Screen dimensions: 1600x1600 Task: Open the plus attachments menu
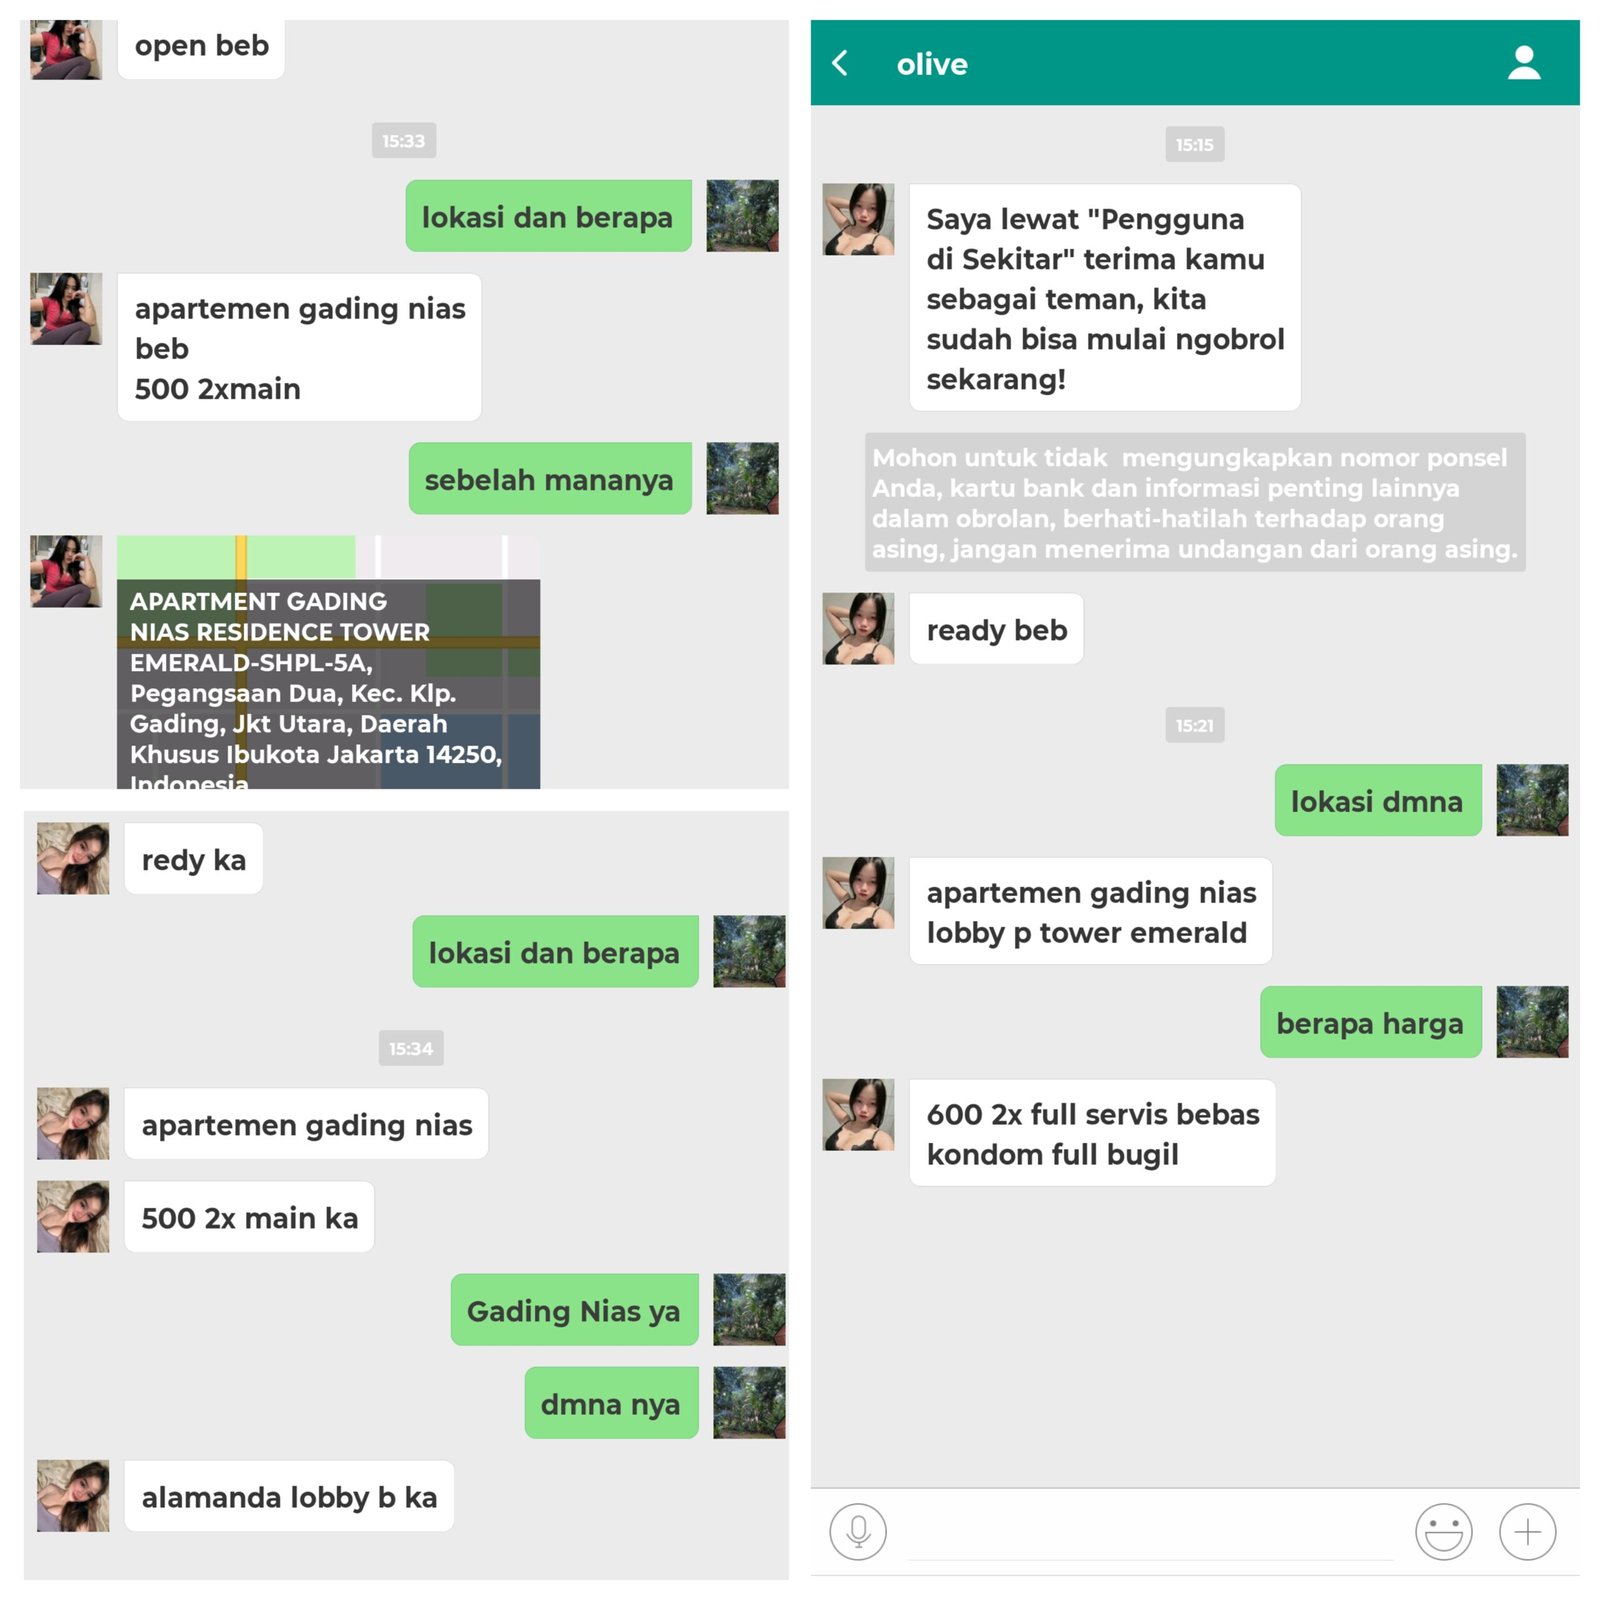point(1527,1531)
